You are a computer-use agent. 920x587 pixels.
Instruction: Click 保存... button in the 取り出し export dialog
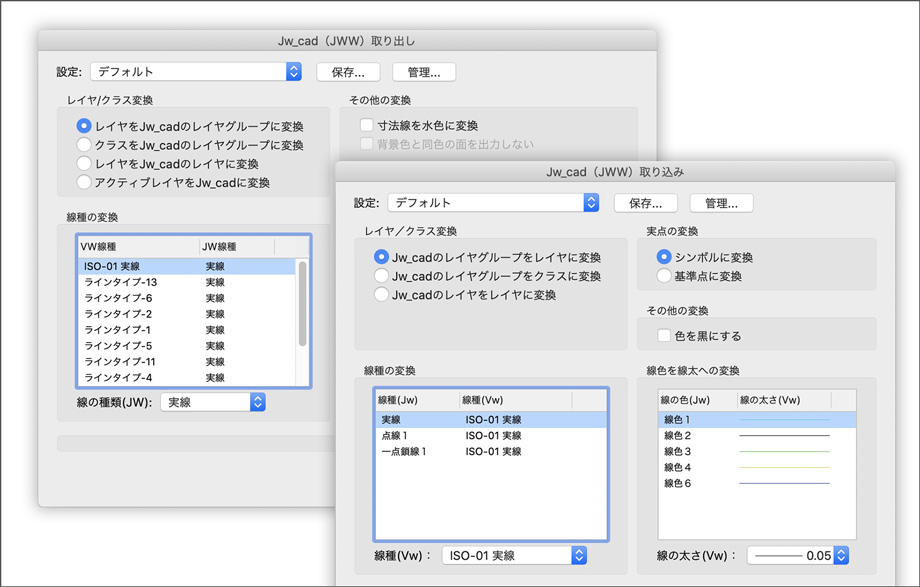348,72
